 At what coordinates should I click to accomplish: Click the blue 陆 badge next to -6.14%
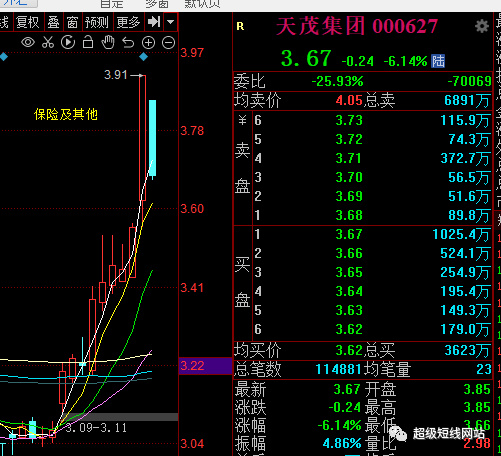(x=438, y=61)
